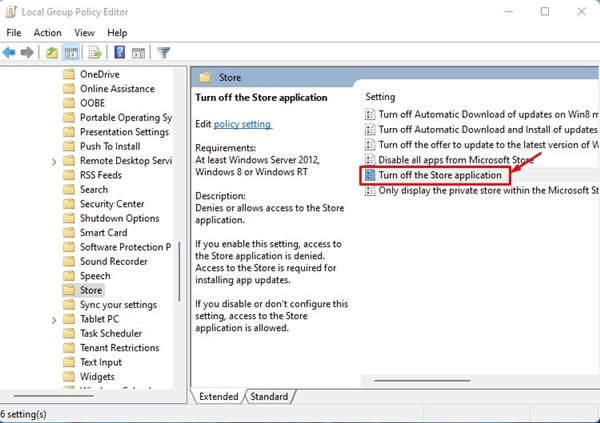Click the Export List toolbar icon
Screen dimensions: 600x423
click(x=95, y=52)
